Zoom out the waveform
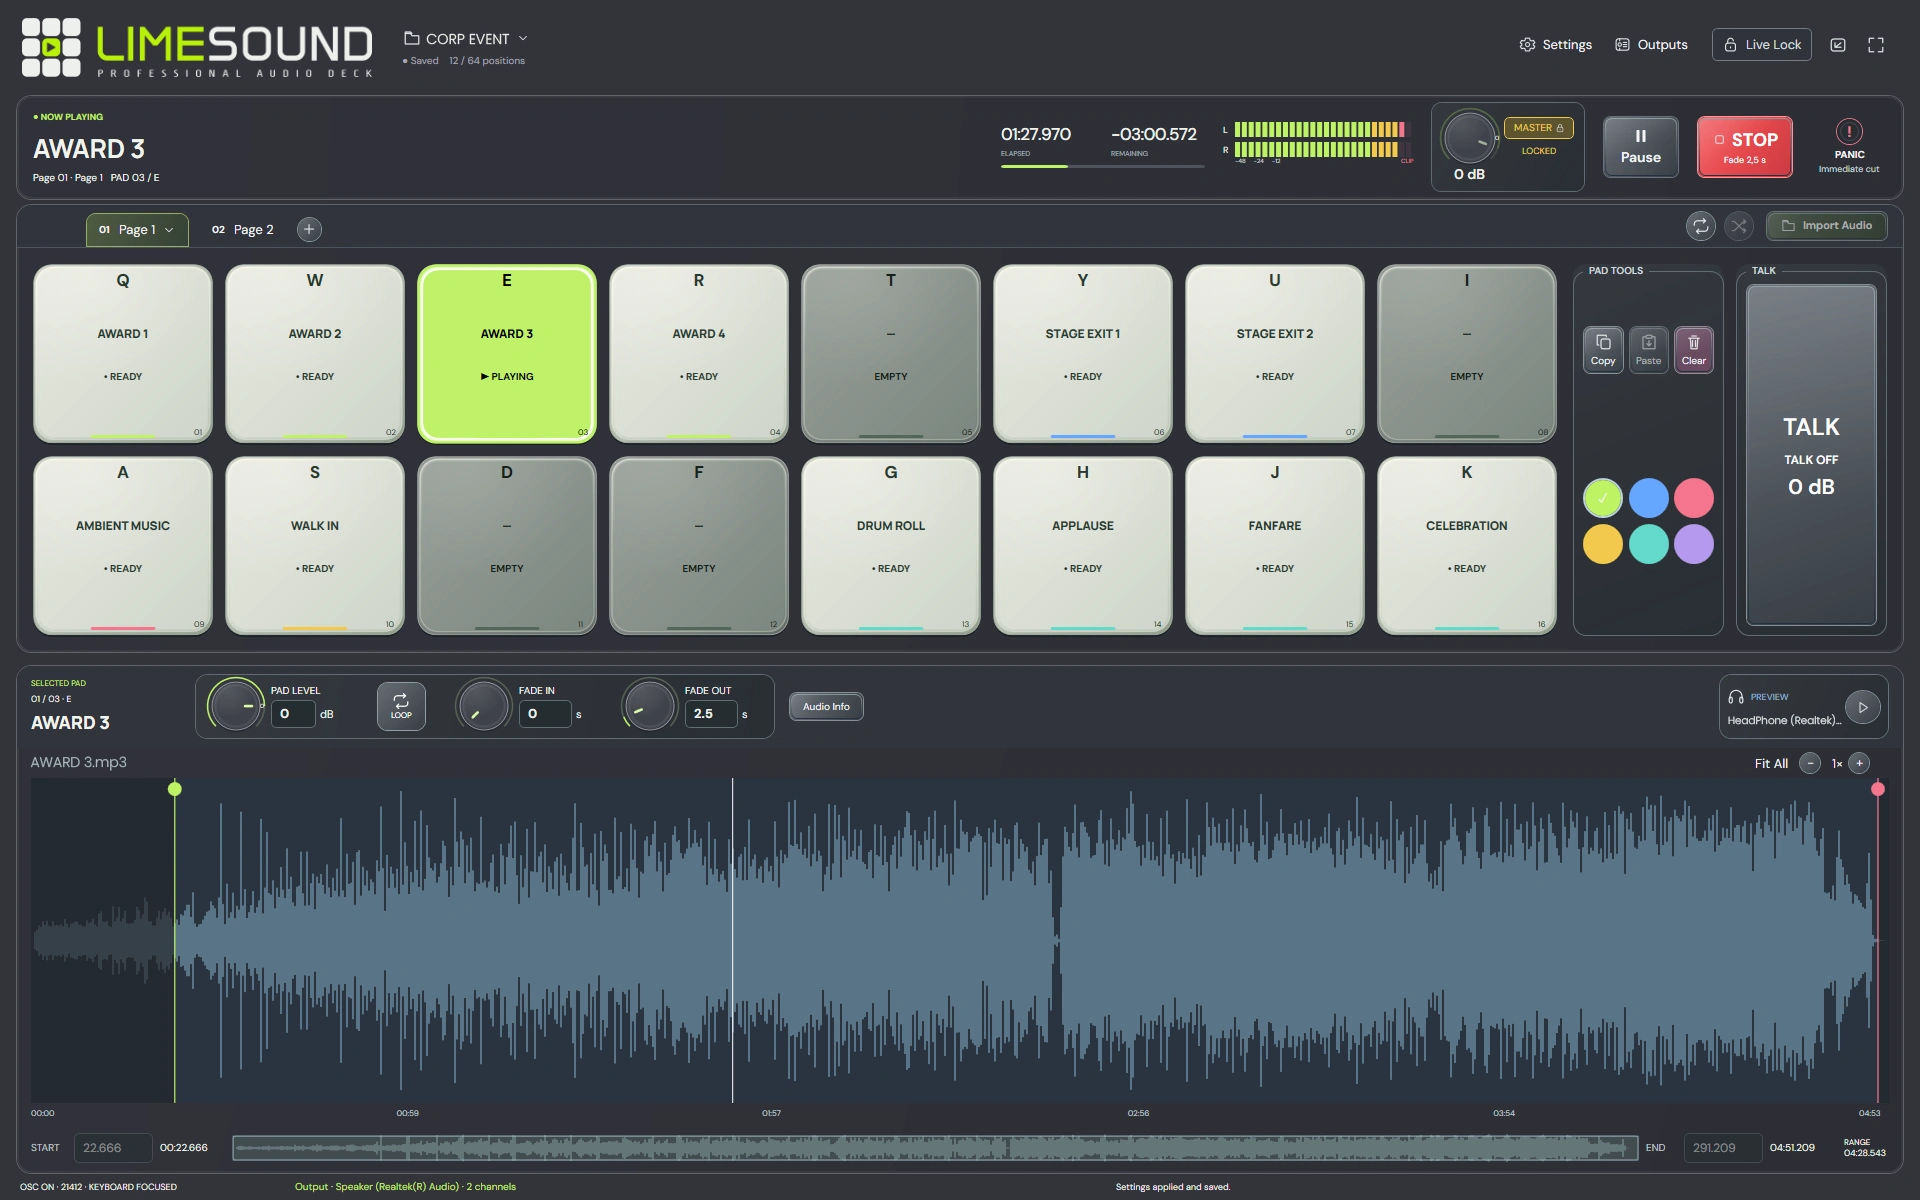 coord(1810,763)
